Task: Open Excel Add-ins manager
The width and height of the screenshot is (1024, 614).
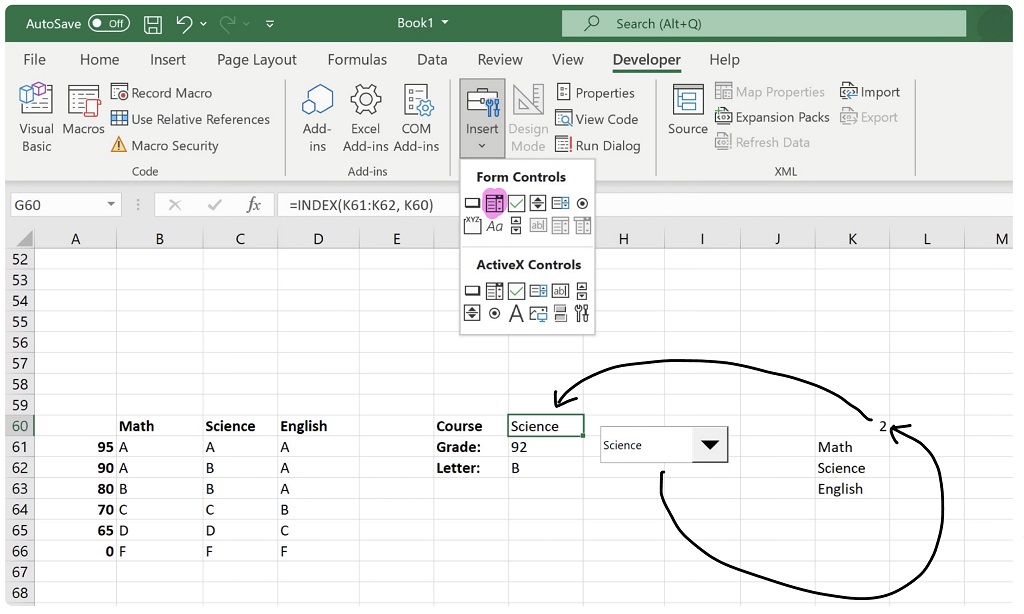Action: coord(365,117)
